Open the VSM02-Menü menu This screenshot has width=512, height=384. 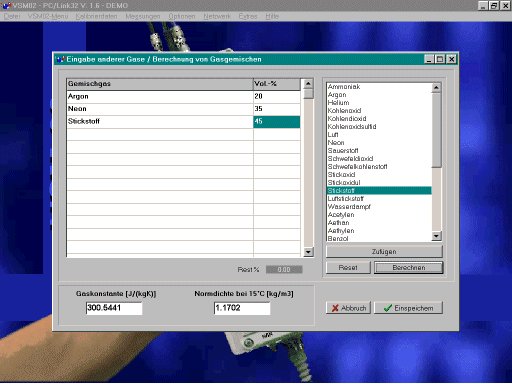(x=48, y=16)
